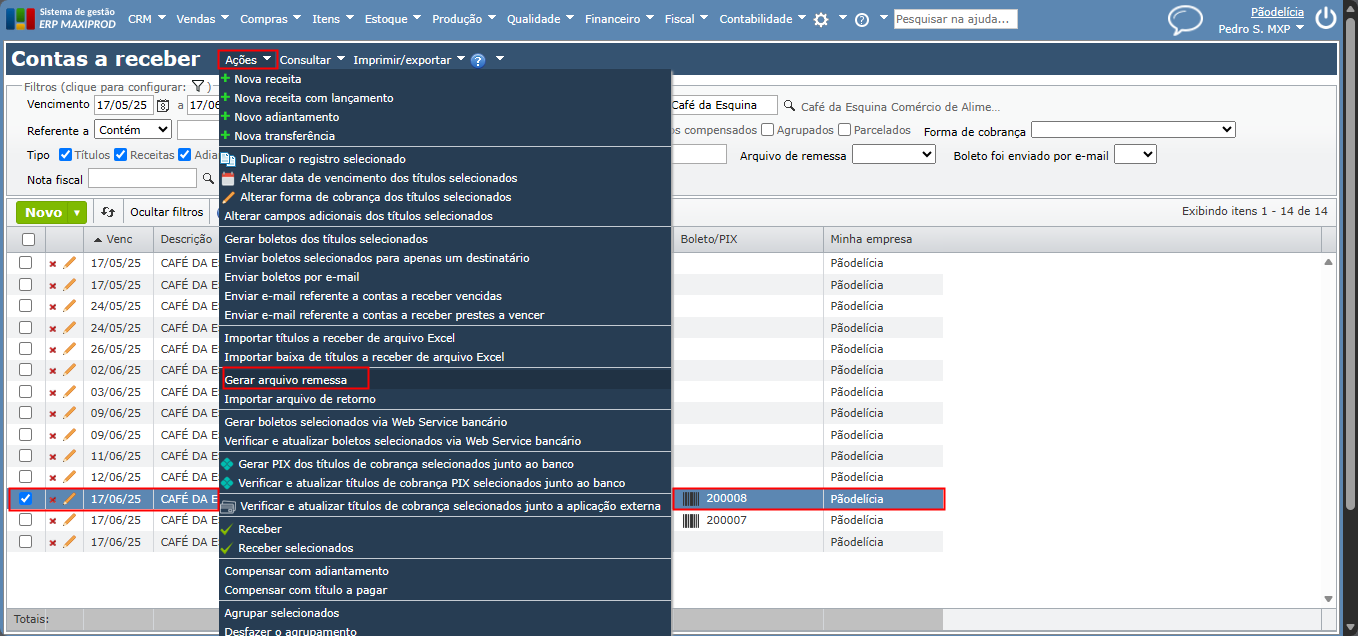Open the Forma de cobrança dropdown
This screenshot has width=1358, height=636.
pos(1133,130)
